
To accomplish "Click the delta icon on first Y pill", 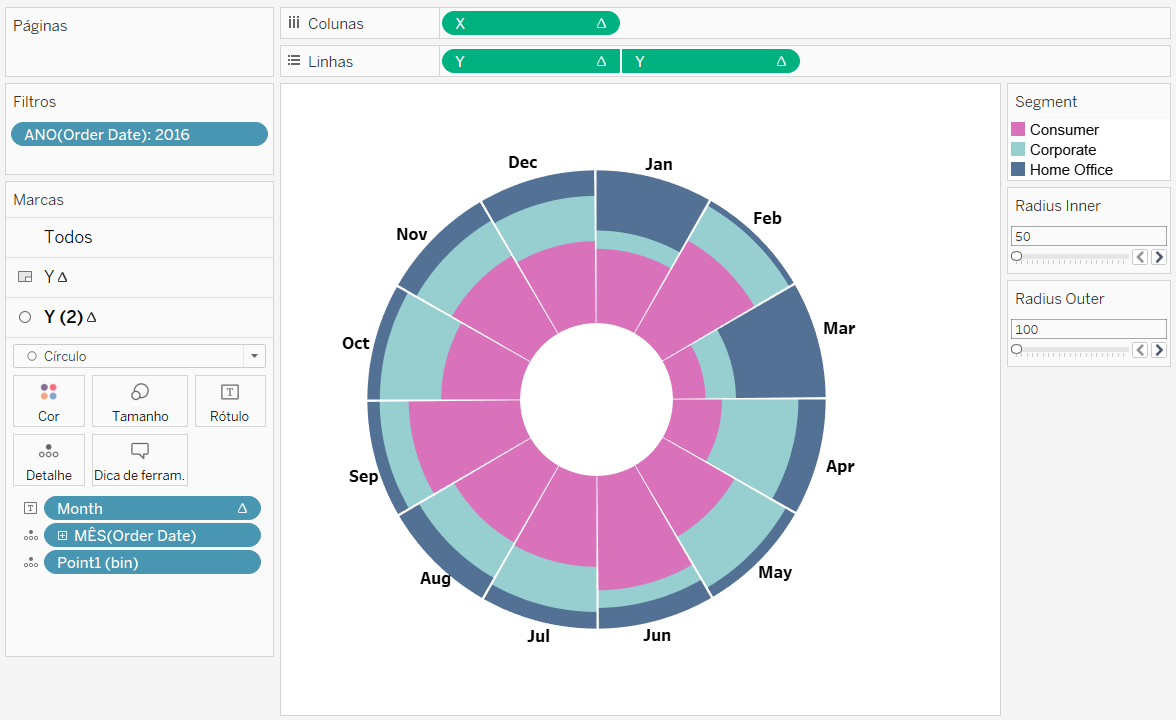I will click(602, 62).
